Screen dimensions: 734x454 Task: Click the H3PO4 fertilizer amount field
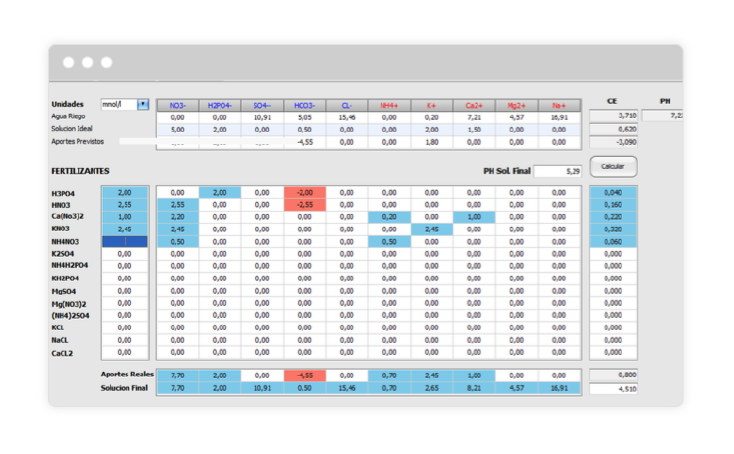[125, 192]
